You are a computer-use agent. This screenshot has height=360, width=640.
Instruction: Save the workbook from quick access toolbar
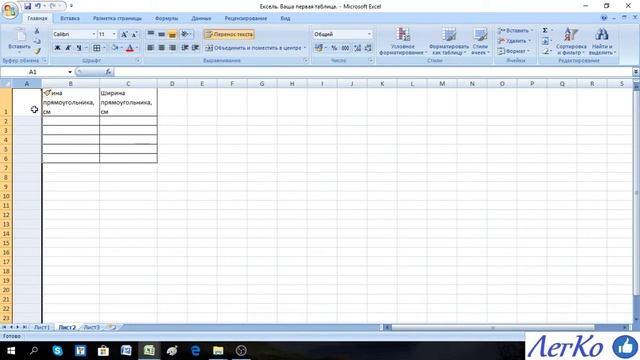pos(28,6)
